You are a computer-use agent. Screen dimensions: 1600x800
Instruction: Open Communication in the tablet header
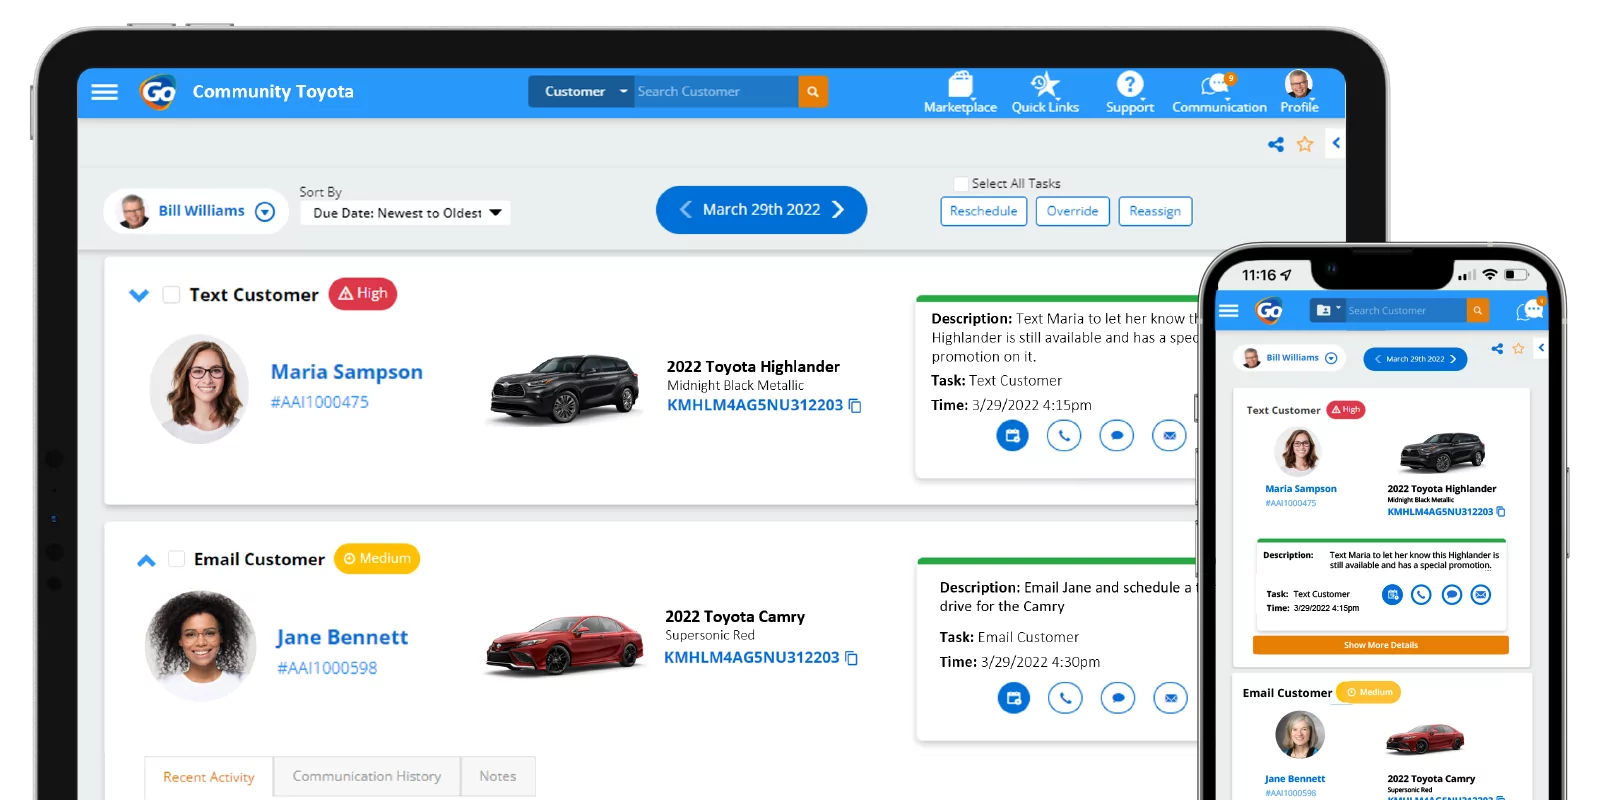coord(1219,92)
